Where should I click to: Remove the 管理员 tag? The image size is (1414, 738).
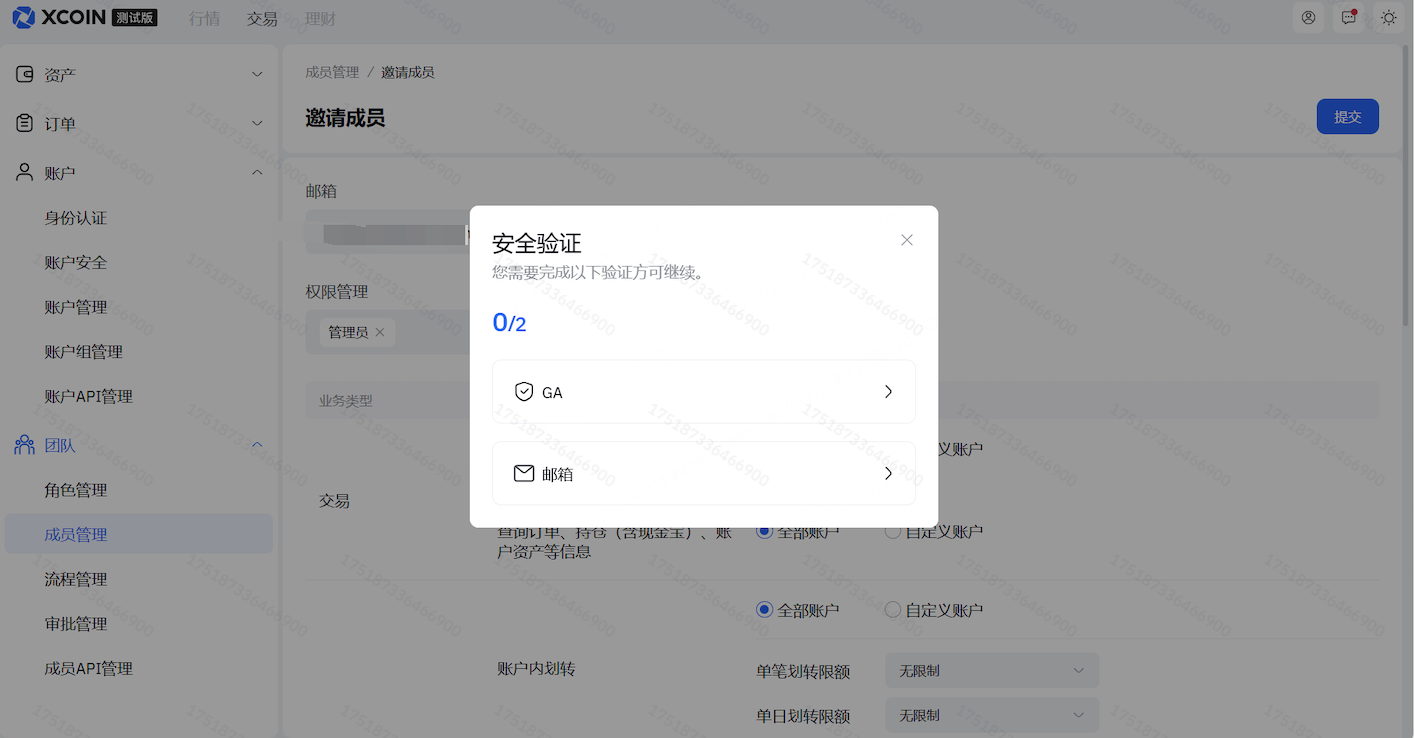[x=380, y=332]
